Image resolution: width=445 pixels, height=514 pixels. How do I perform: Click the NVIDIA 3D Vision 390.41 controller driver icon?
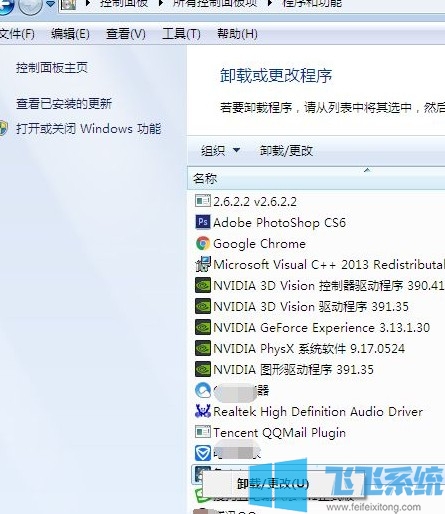[x=203, y=285]
